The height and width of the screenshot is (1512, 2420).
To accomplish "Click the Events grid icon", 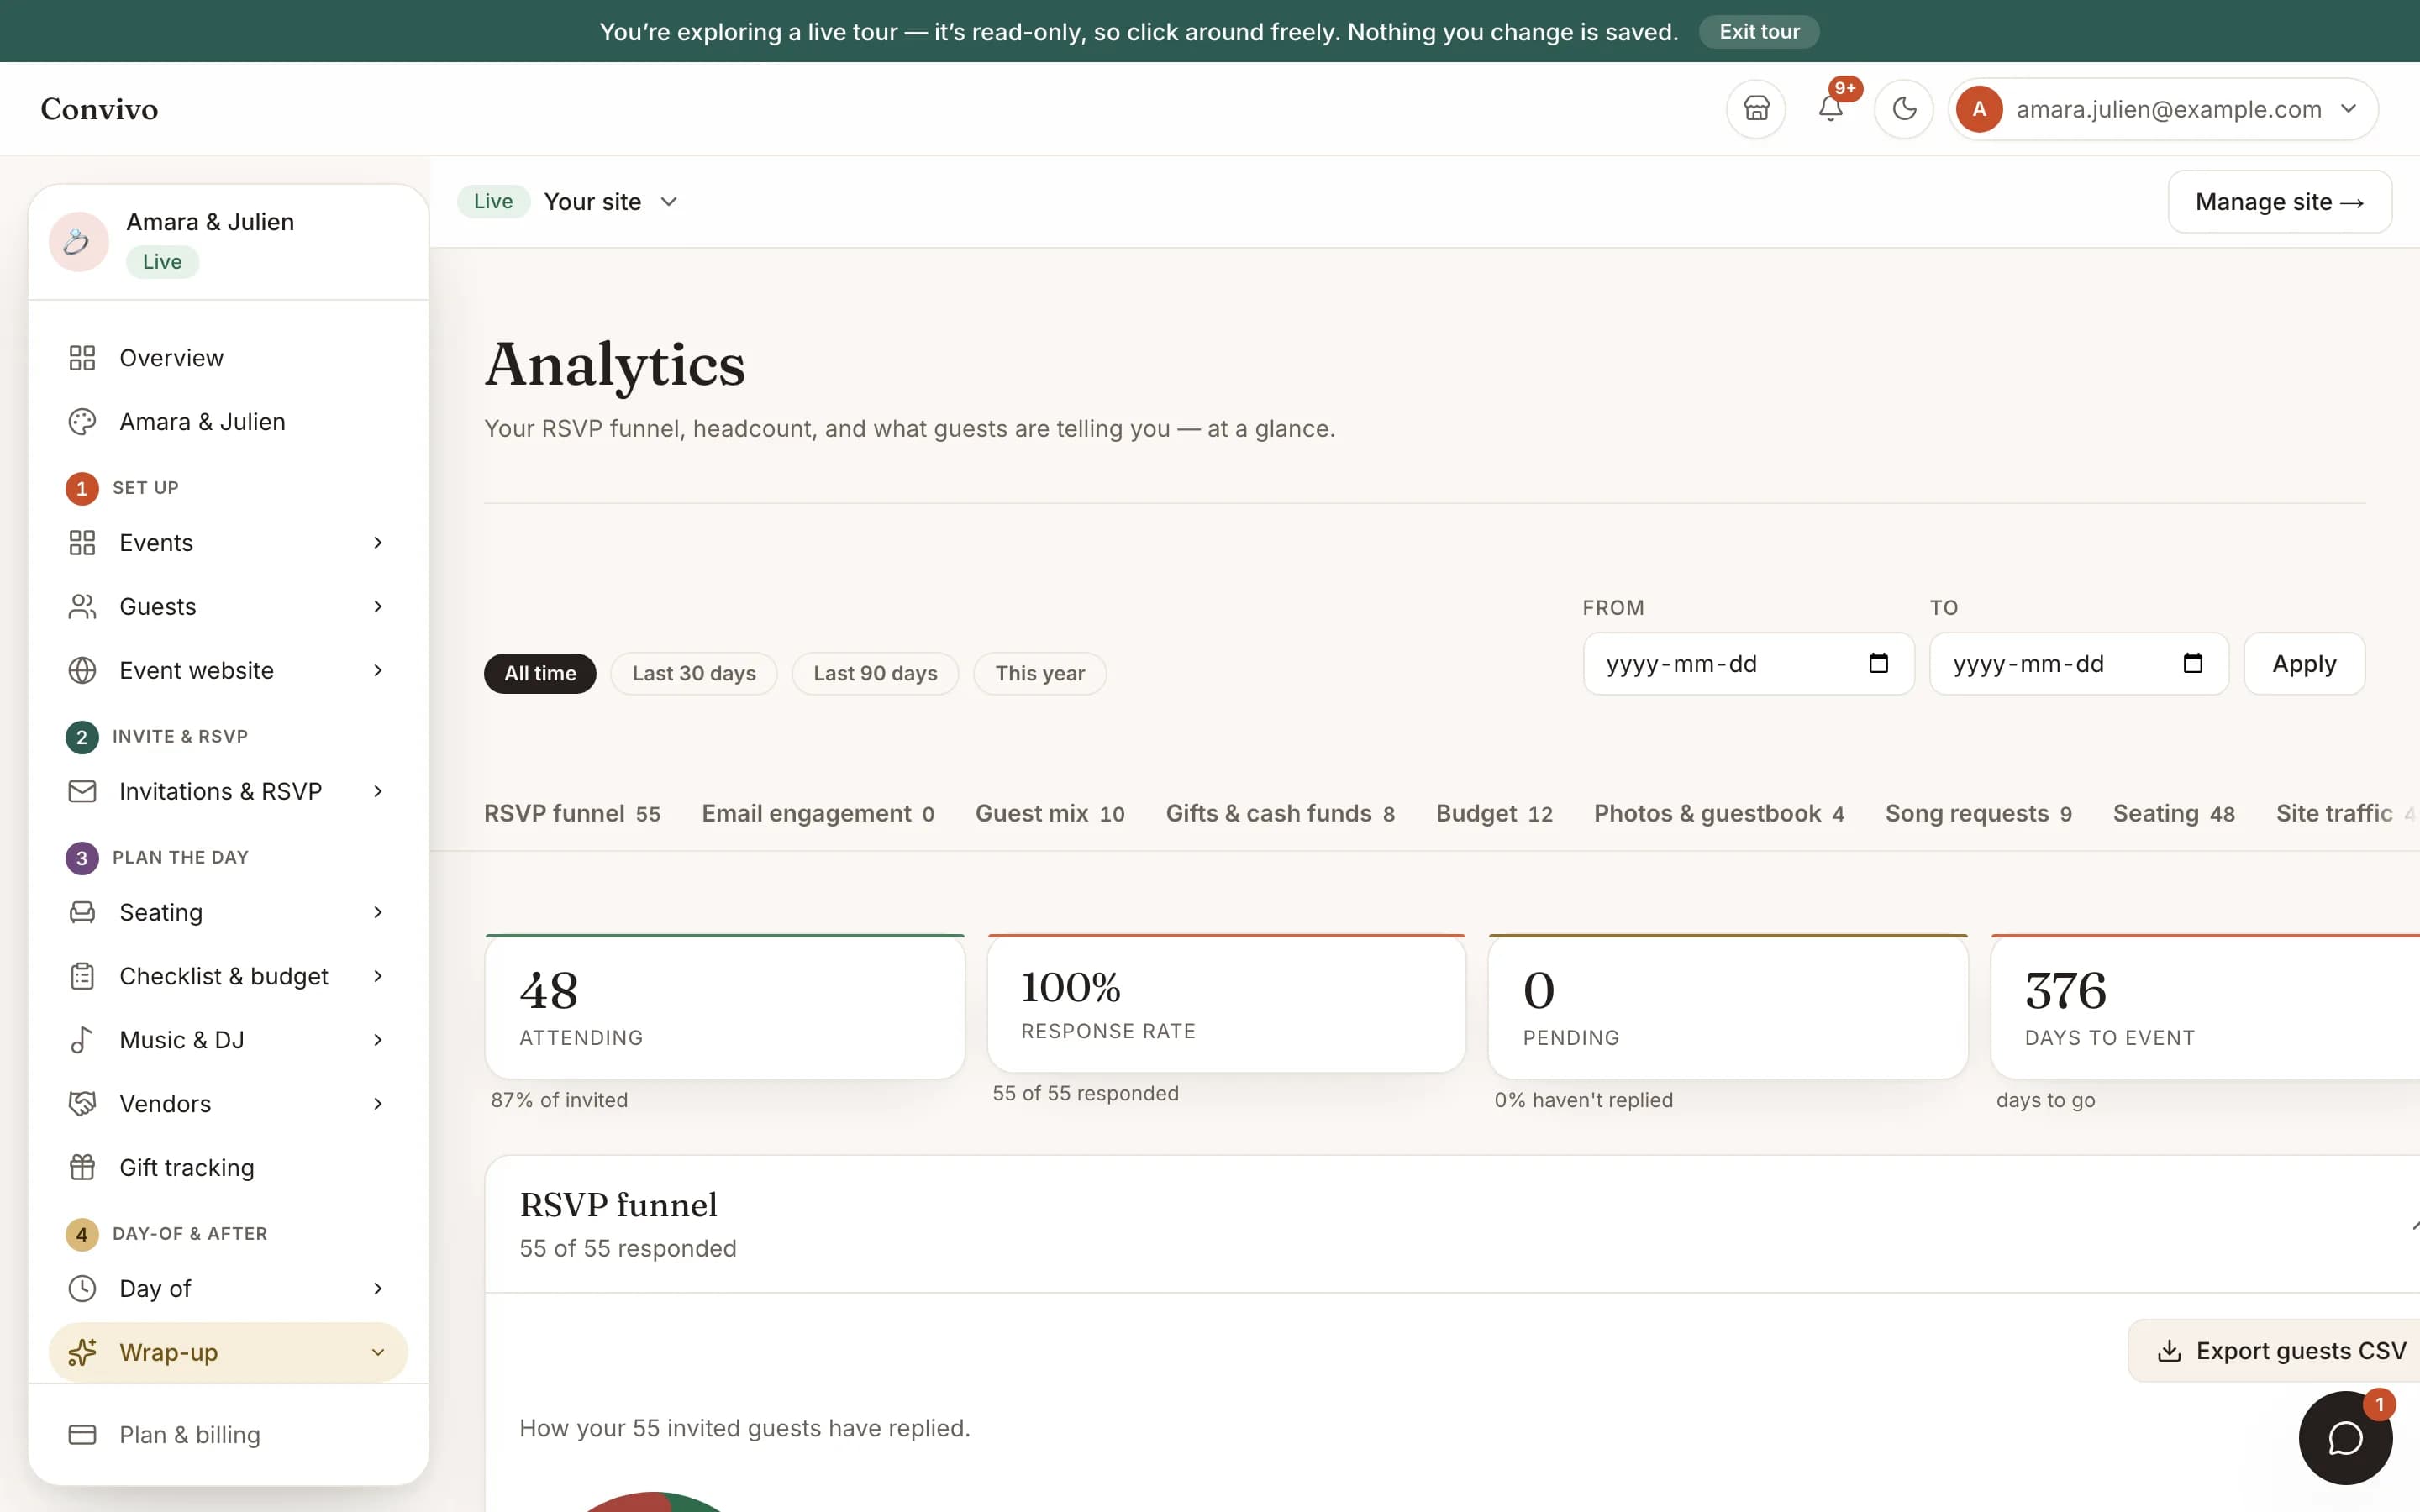I will click(82, 543).
